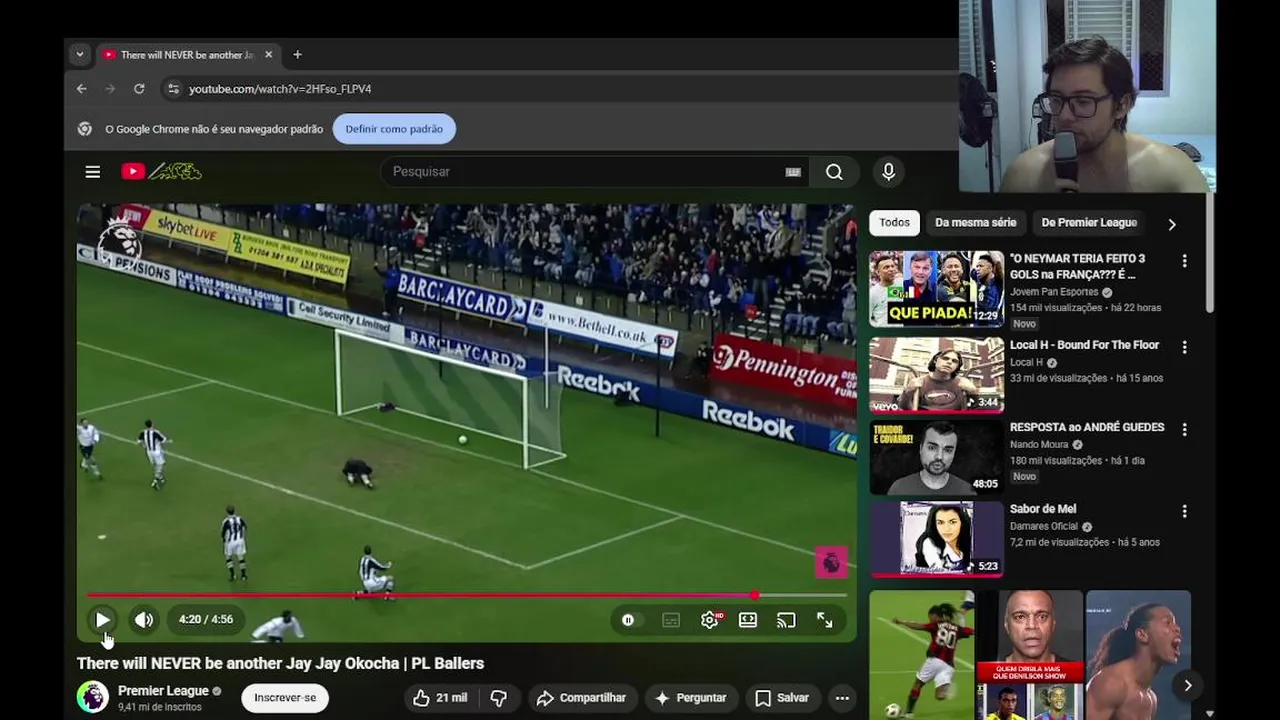Click Salvar save button
Screen dimensions: 1280x720
pyautogui.click(x=782, y=698)
